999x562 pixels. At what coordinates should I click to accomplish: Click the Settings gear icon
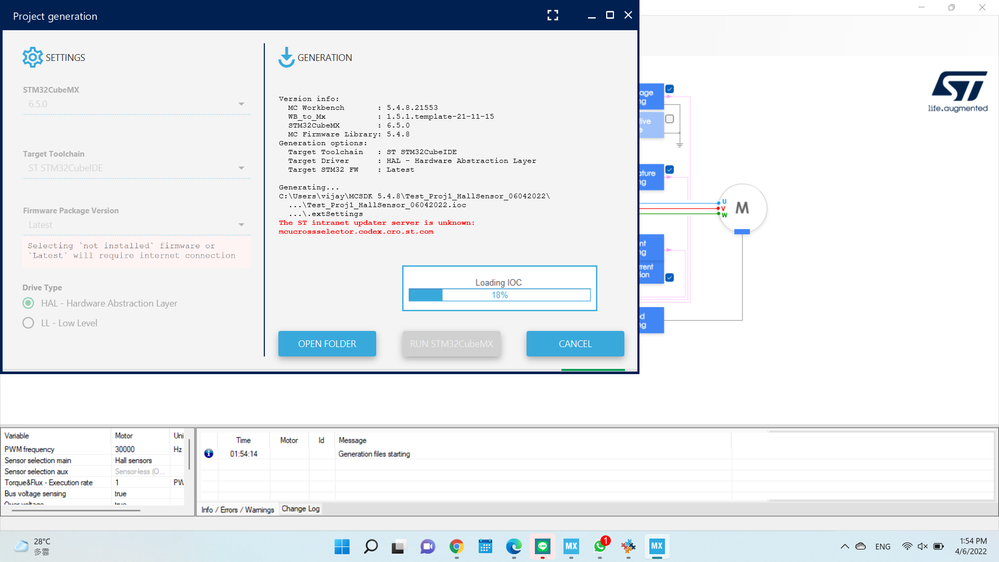coord(32,57)
